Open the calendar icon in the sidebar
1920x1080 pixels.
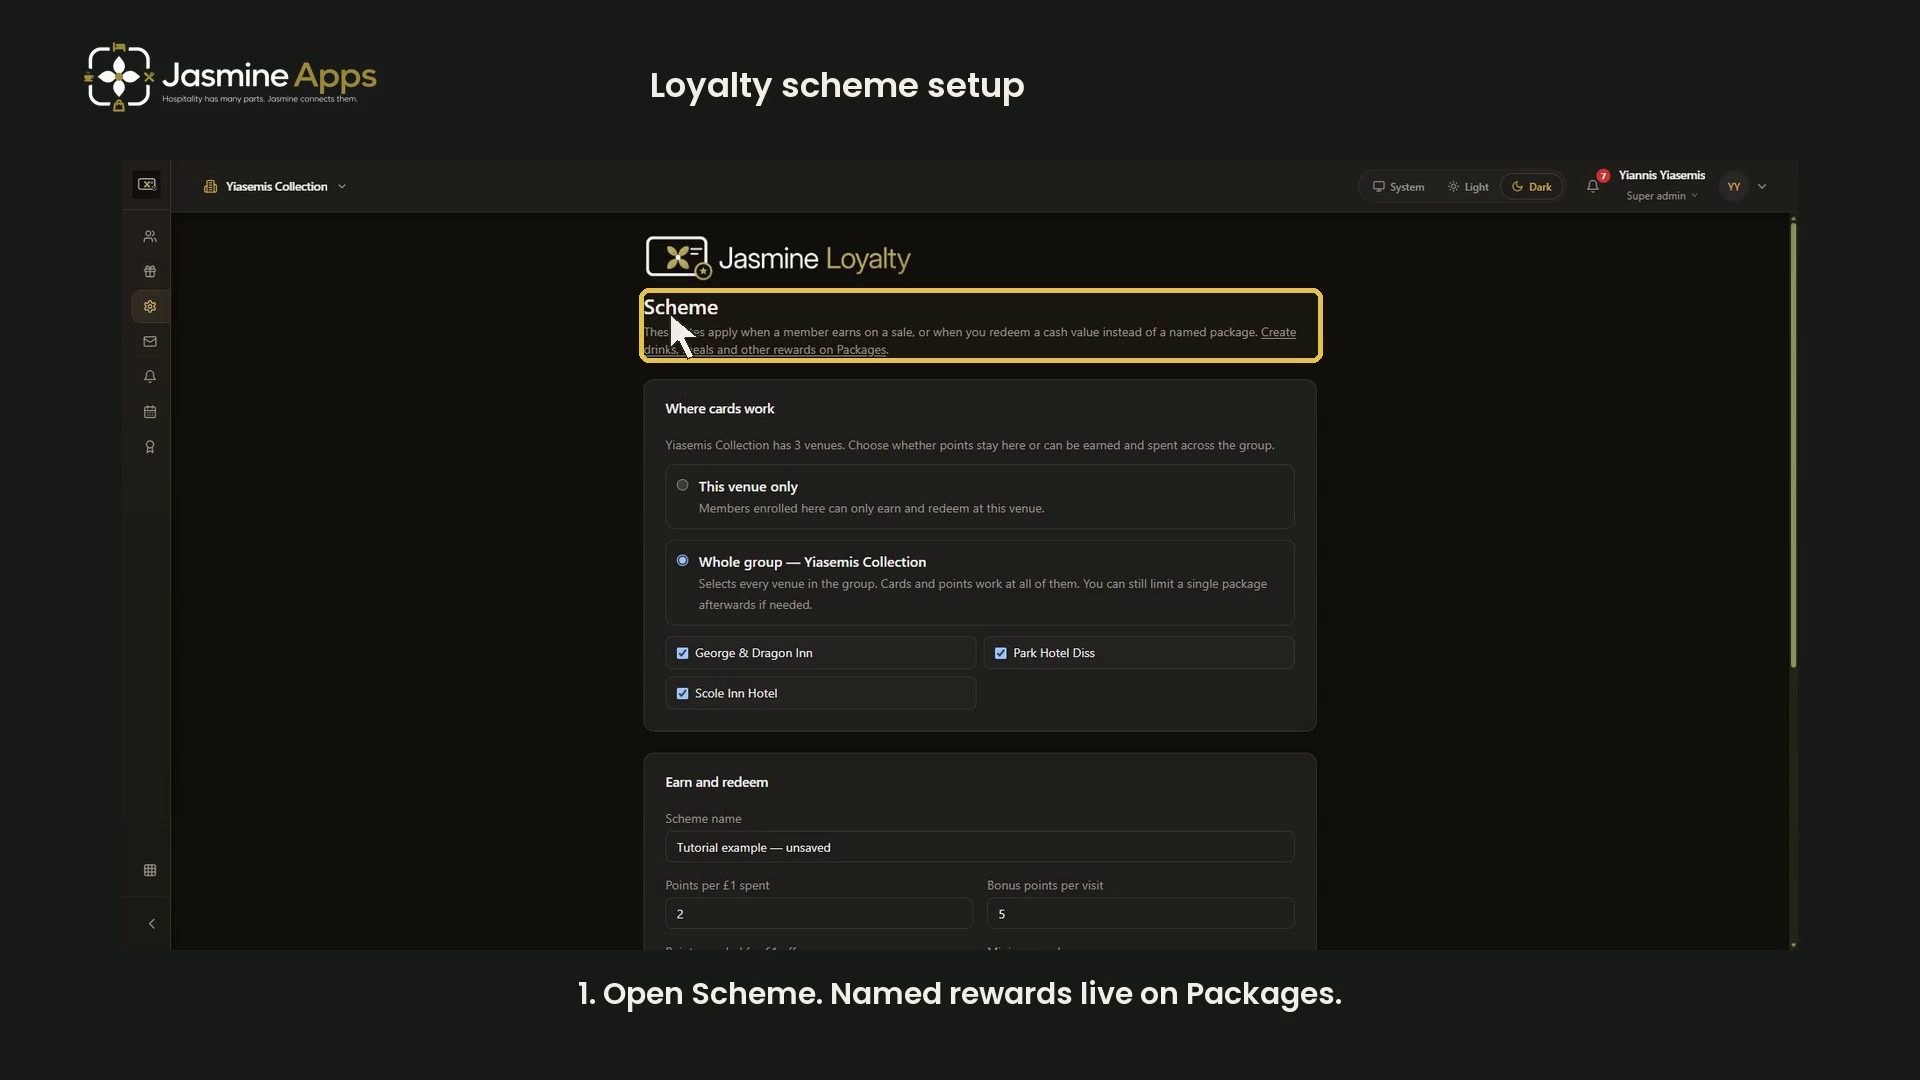click(150, 412)
